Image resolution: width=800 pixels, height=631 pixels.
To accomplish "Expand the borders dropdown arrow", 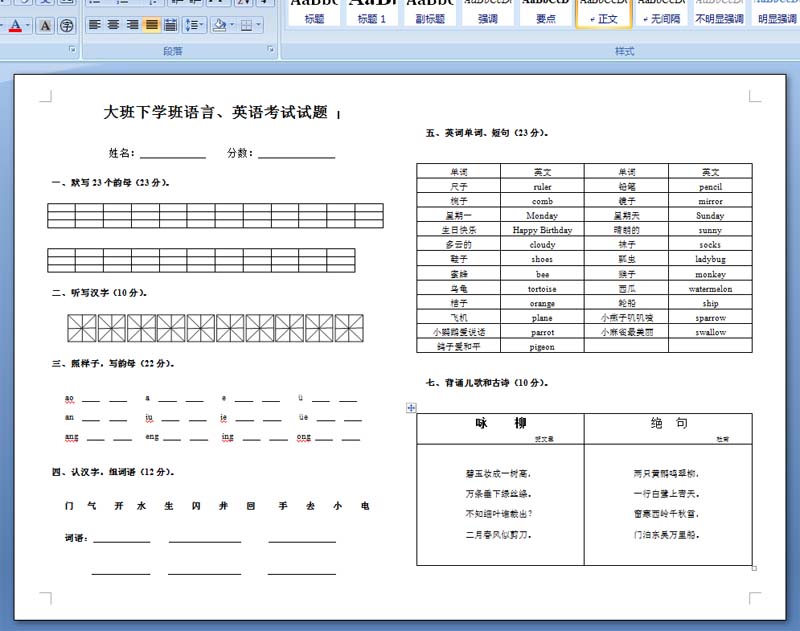I will pyautogui.click(x=259, y=24).
